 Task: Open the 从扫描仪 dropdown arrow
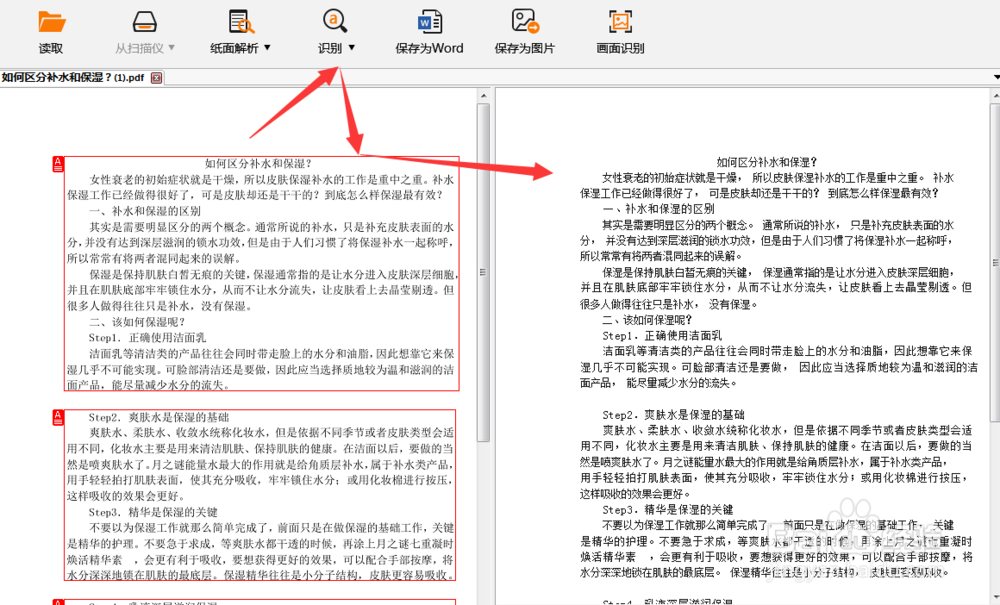(172, 48)
